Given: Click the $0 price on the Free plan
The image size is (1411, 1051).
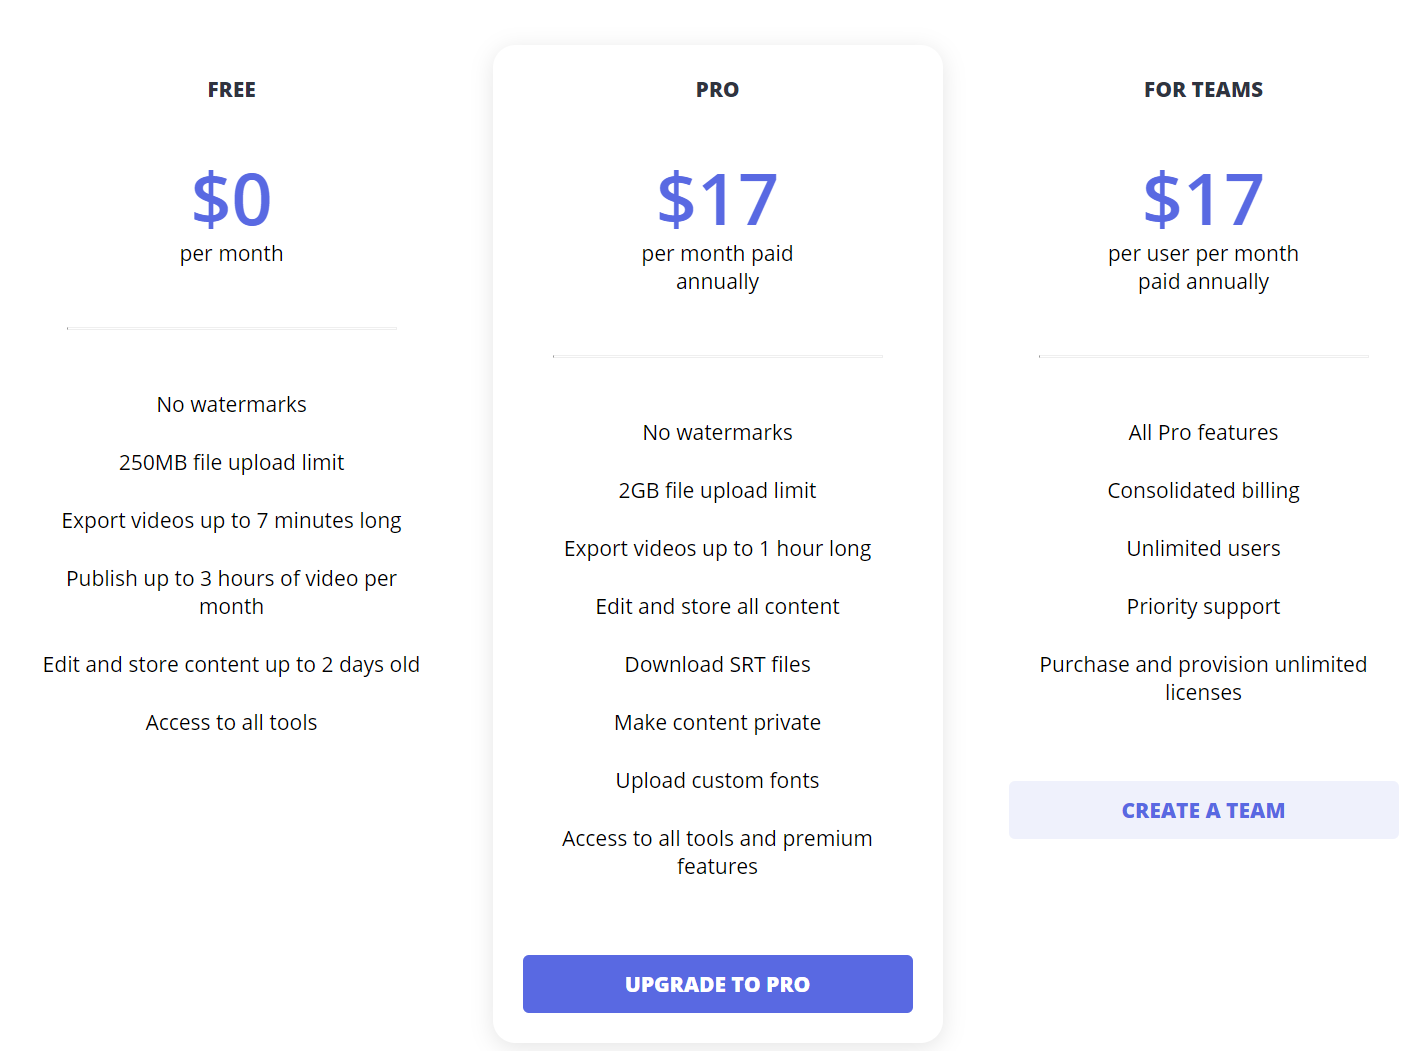Looking at the screenshot, I should [x=231, y=199].
